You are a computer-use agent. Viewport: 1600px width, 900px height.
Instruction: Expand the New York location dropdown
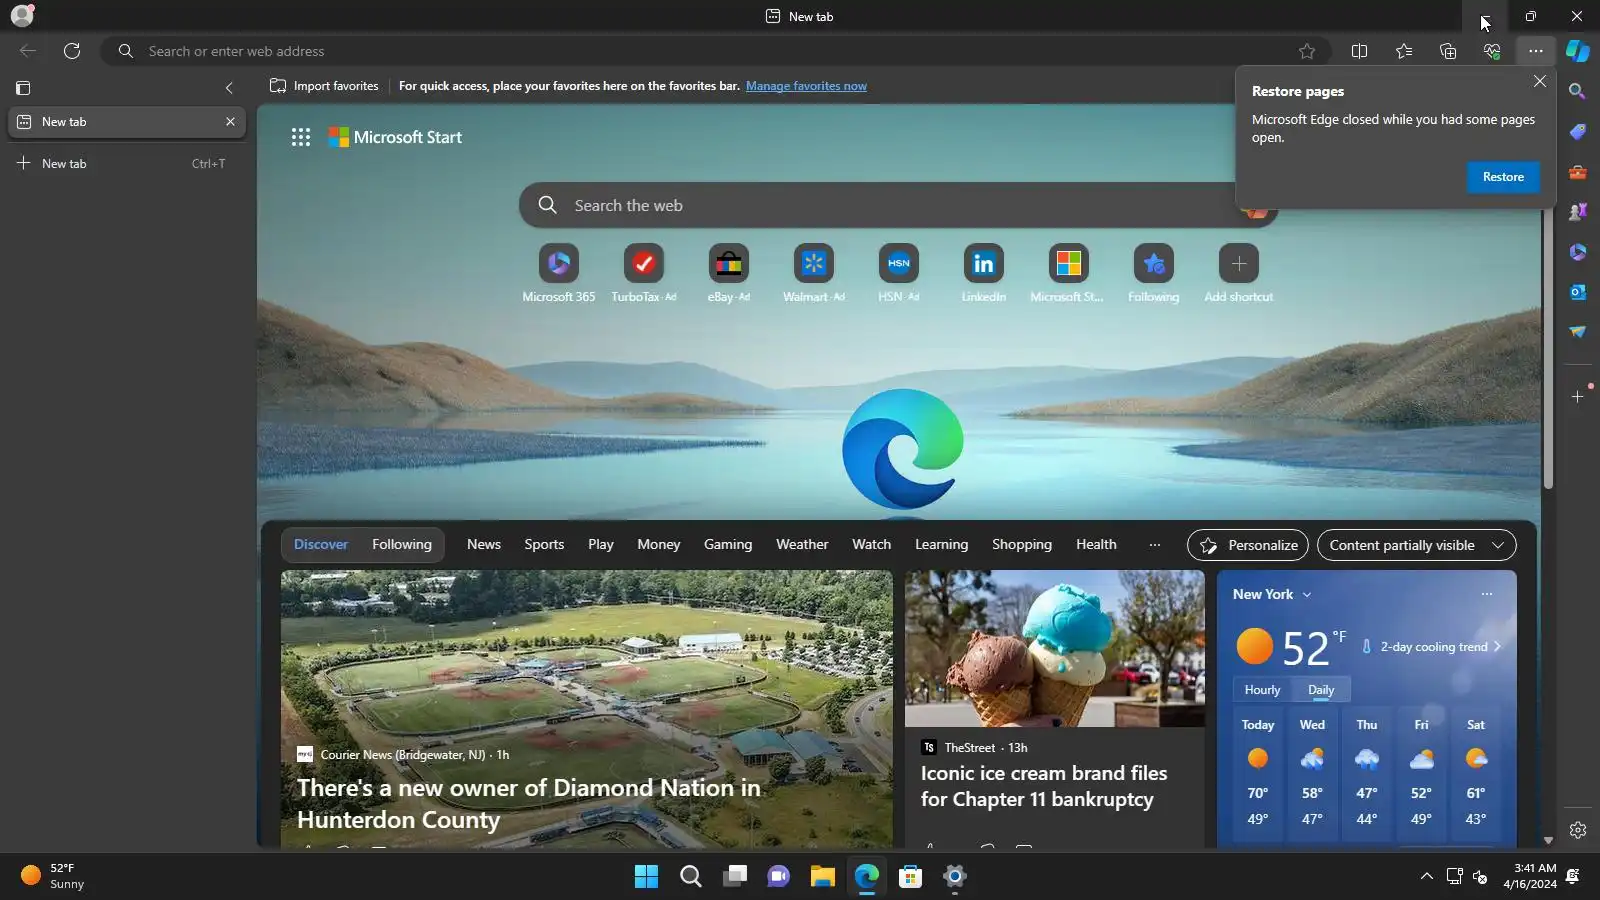(x=1272, y=594)
